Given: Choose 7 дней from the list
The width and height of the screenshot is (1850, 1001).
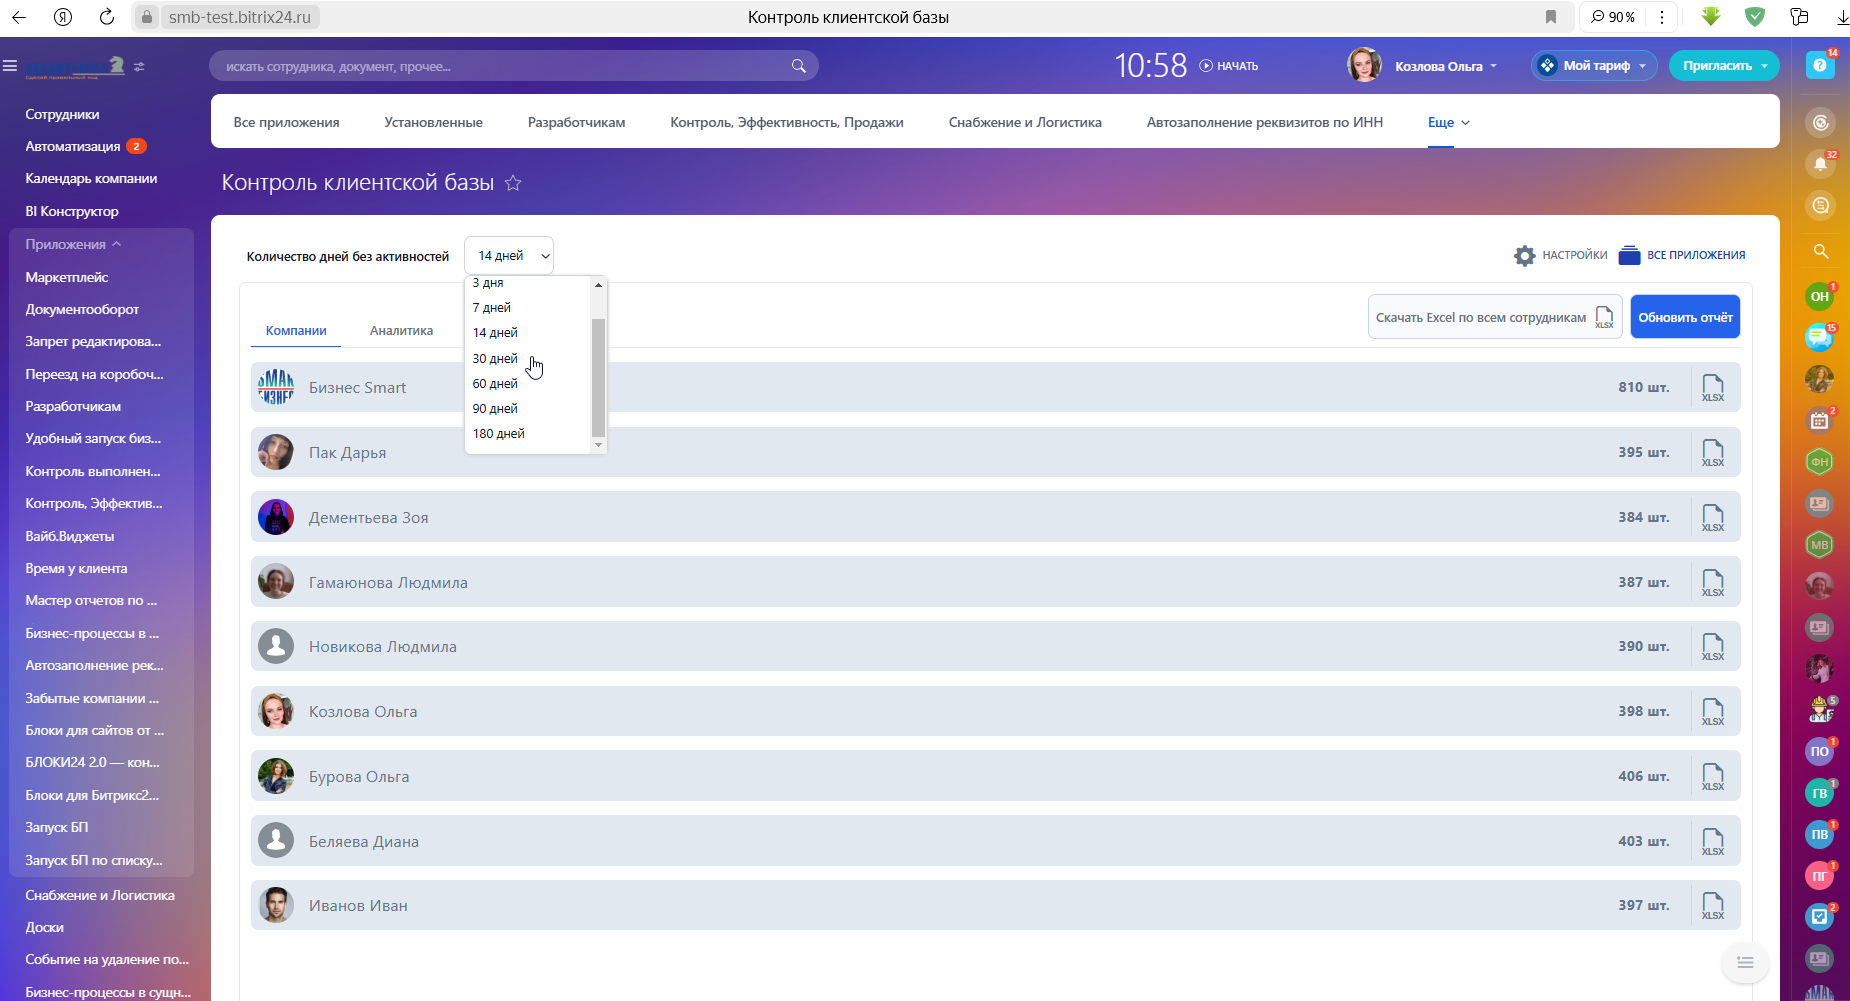Looking at the screenshot, I should point(491,307).
